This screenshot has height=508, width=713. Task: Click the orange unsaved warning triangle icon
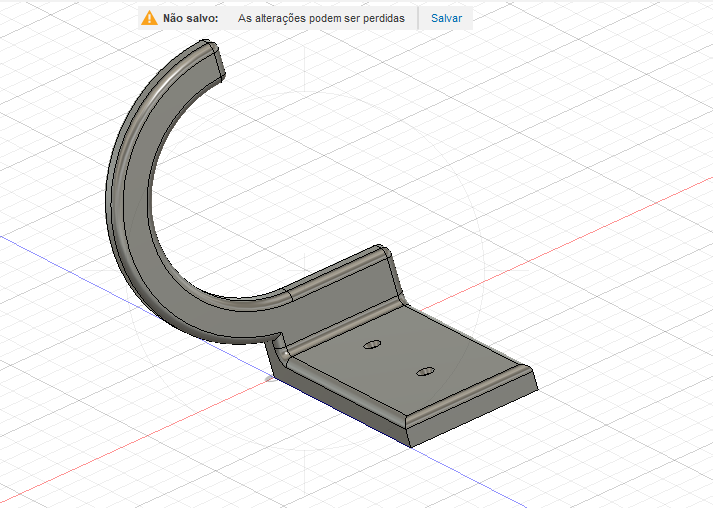pyautogui.click(x=149, y=18)
